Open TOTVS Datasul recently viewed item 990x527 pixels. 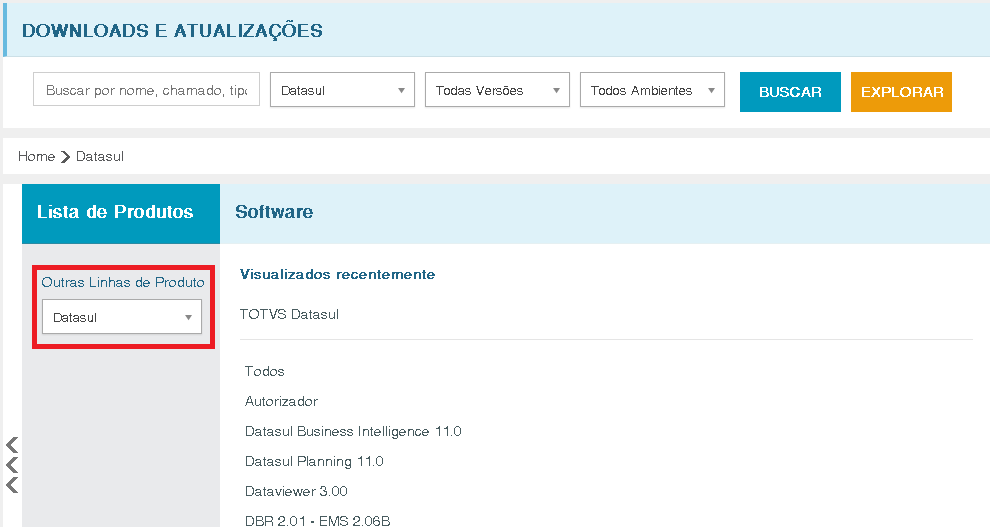[289, 314]
